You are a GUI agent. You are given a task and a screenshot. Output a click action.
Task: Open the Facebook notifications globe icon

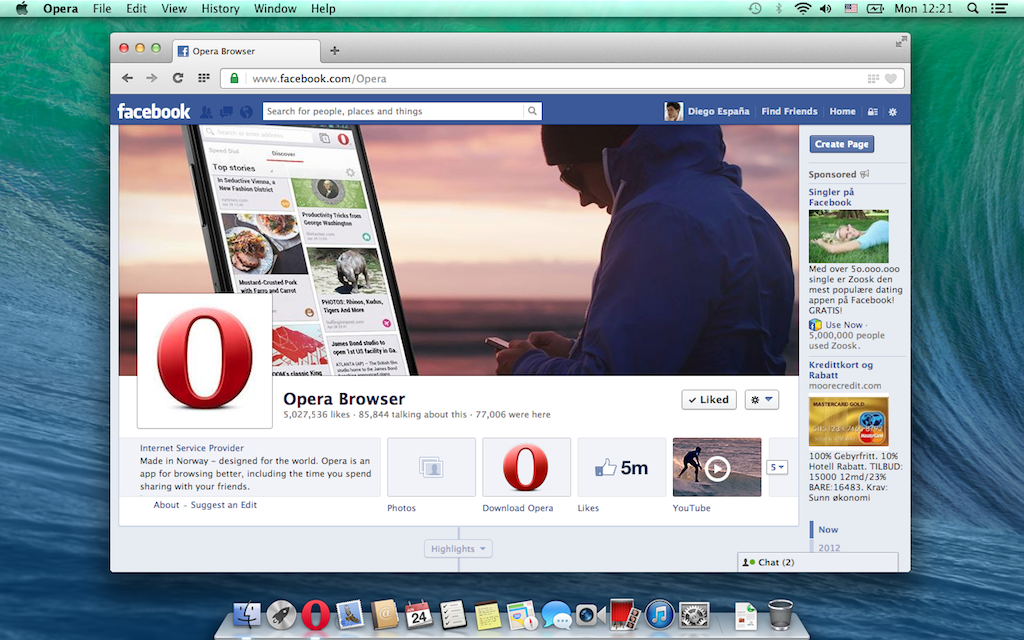click(x=246, y=112)
